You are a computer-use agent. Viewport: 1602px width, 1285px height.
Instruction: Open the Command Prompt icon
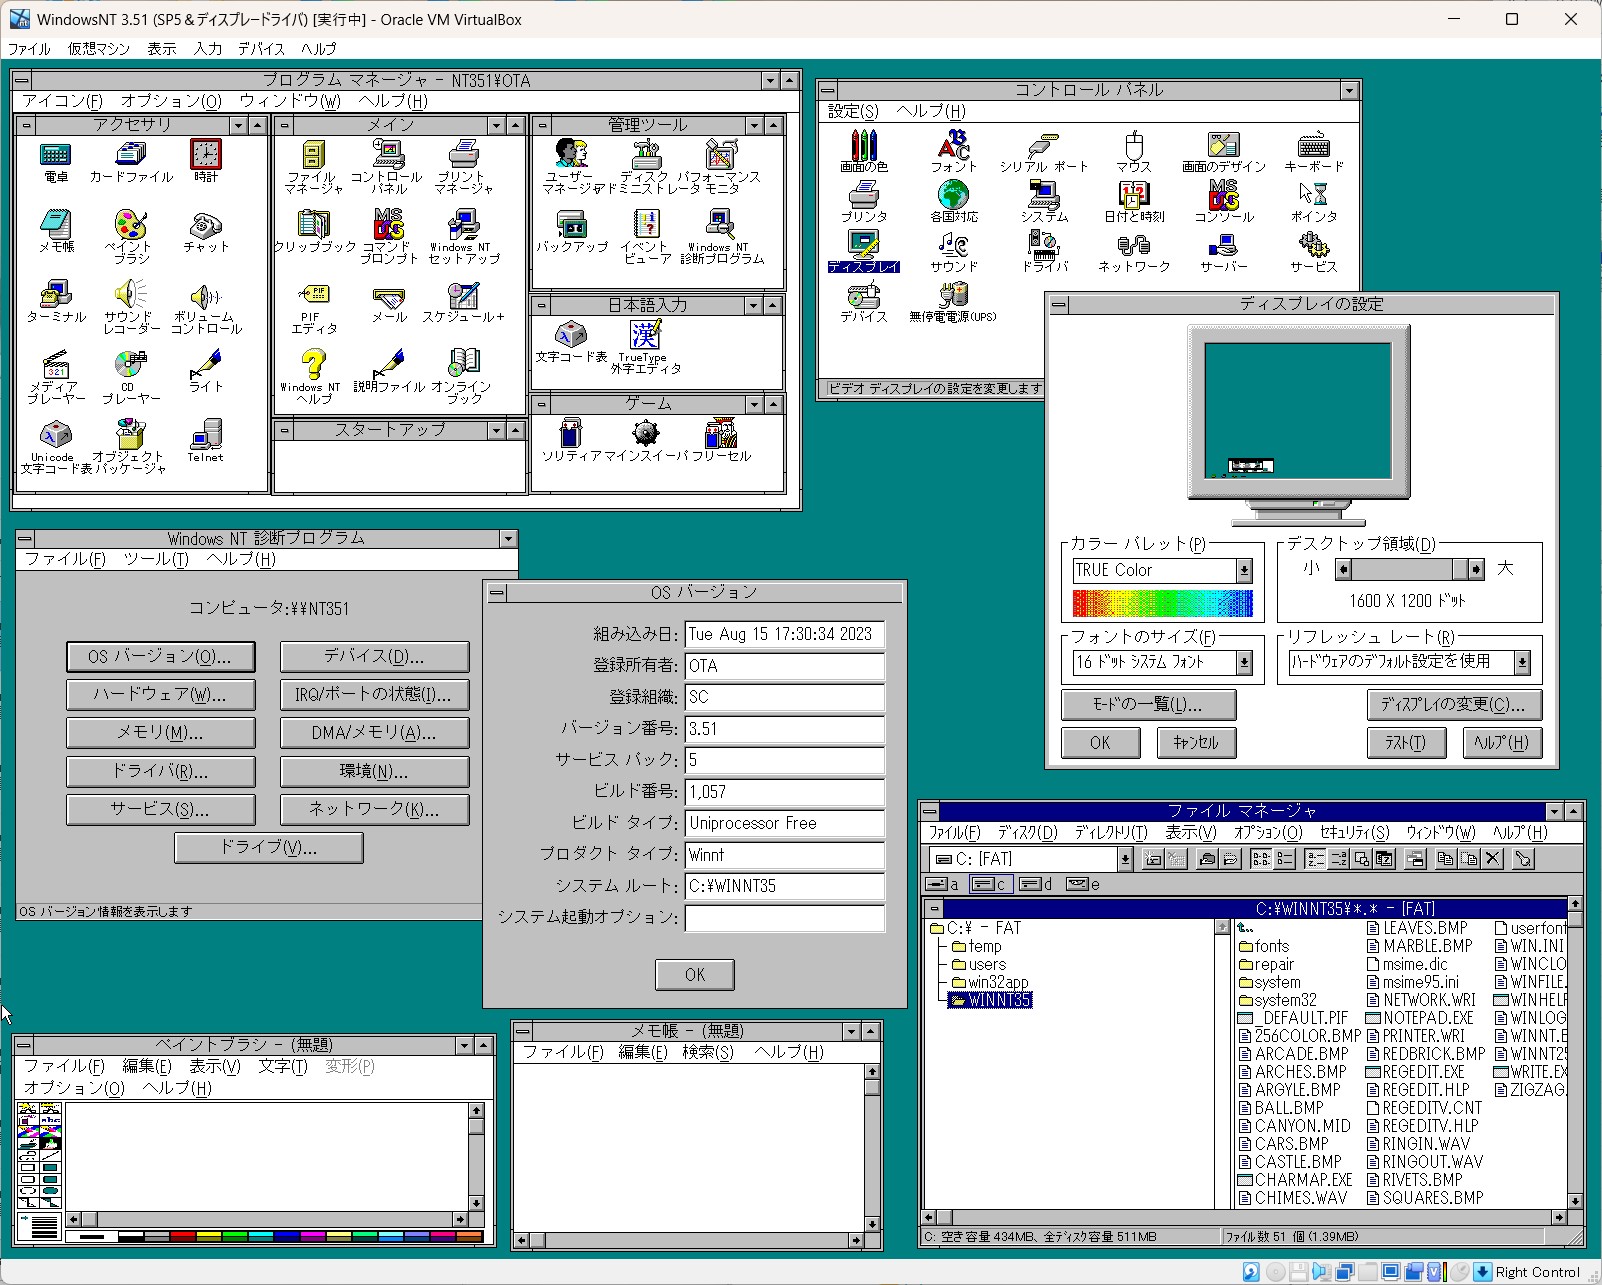pyautogui.click(x=388, y=226)
